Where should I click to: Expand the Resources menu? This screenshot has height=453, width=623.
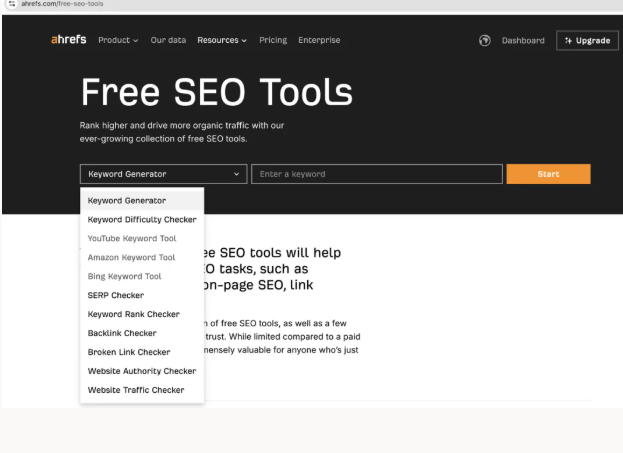[222, 40]
